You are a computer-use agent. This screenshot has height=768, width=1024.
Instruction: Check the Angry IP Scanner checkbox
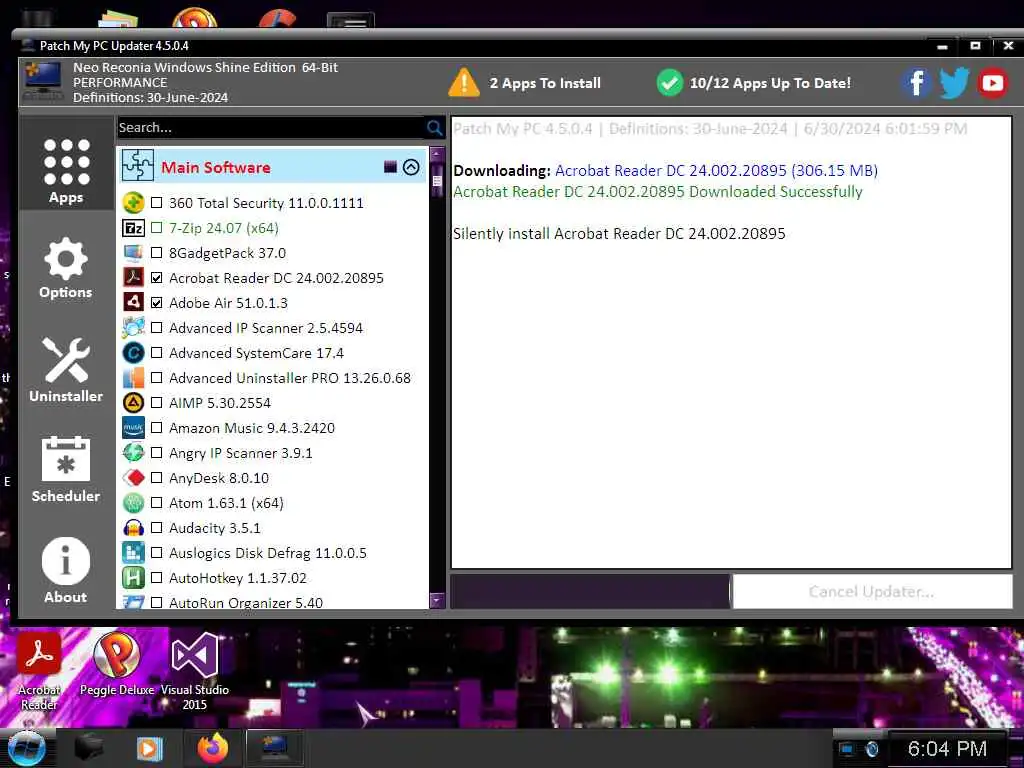pos(157,453)
